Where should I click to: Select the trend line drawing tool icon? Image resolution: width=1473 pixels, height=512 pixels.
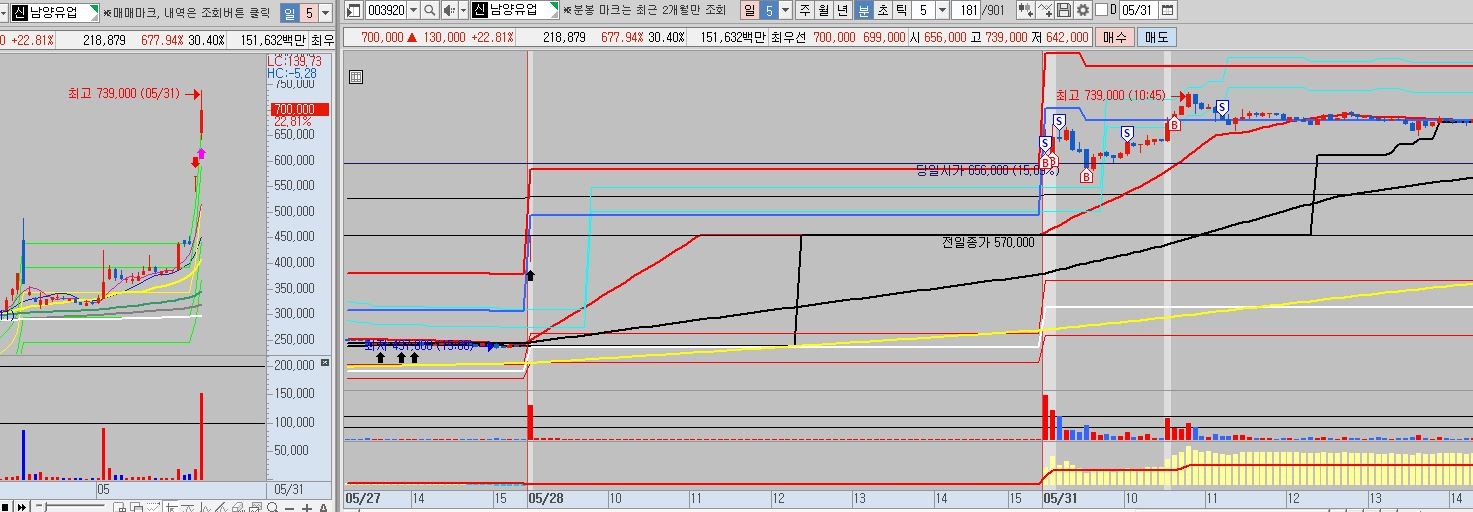pyautogui.click(x=1046, y=10)
